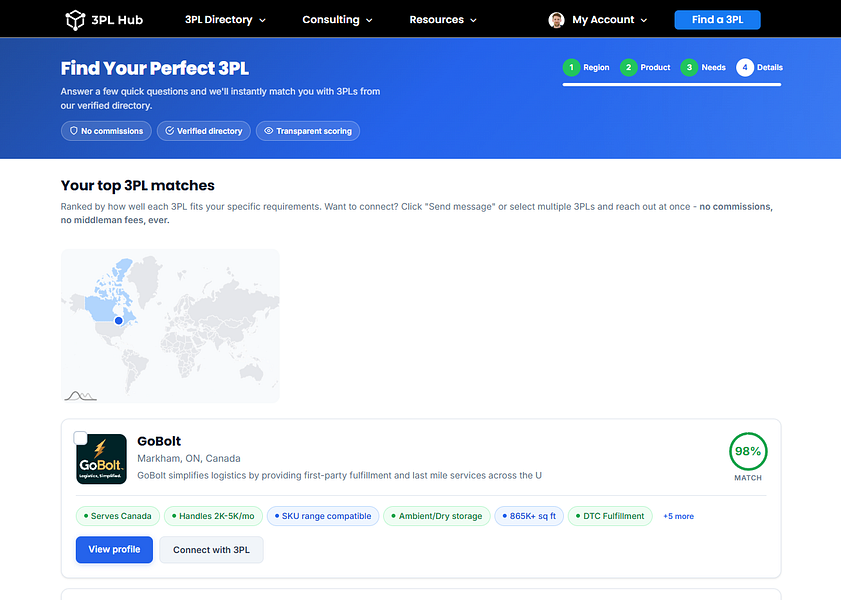The height and width of the screenshot is (600, 841).
Task: Expand the +5 more tags link
Action: [678, 516]
